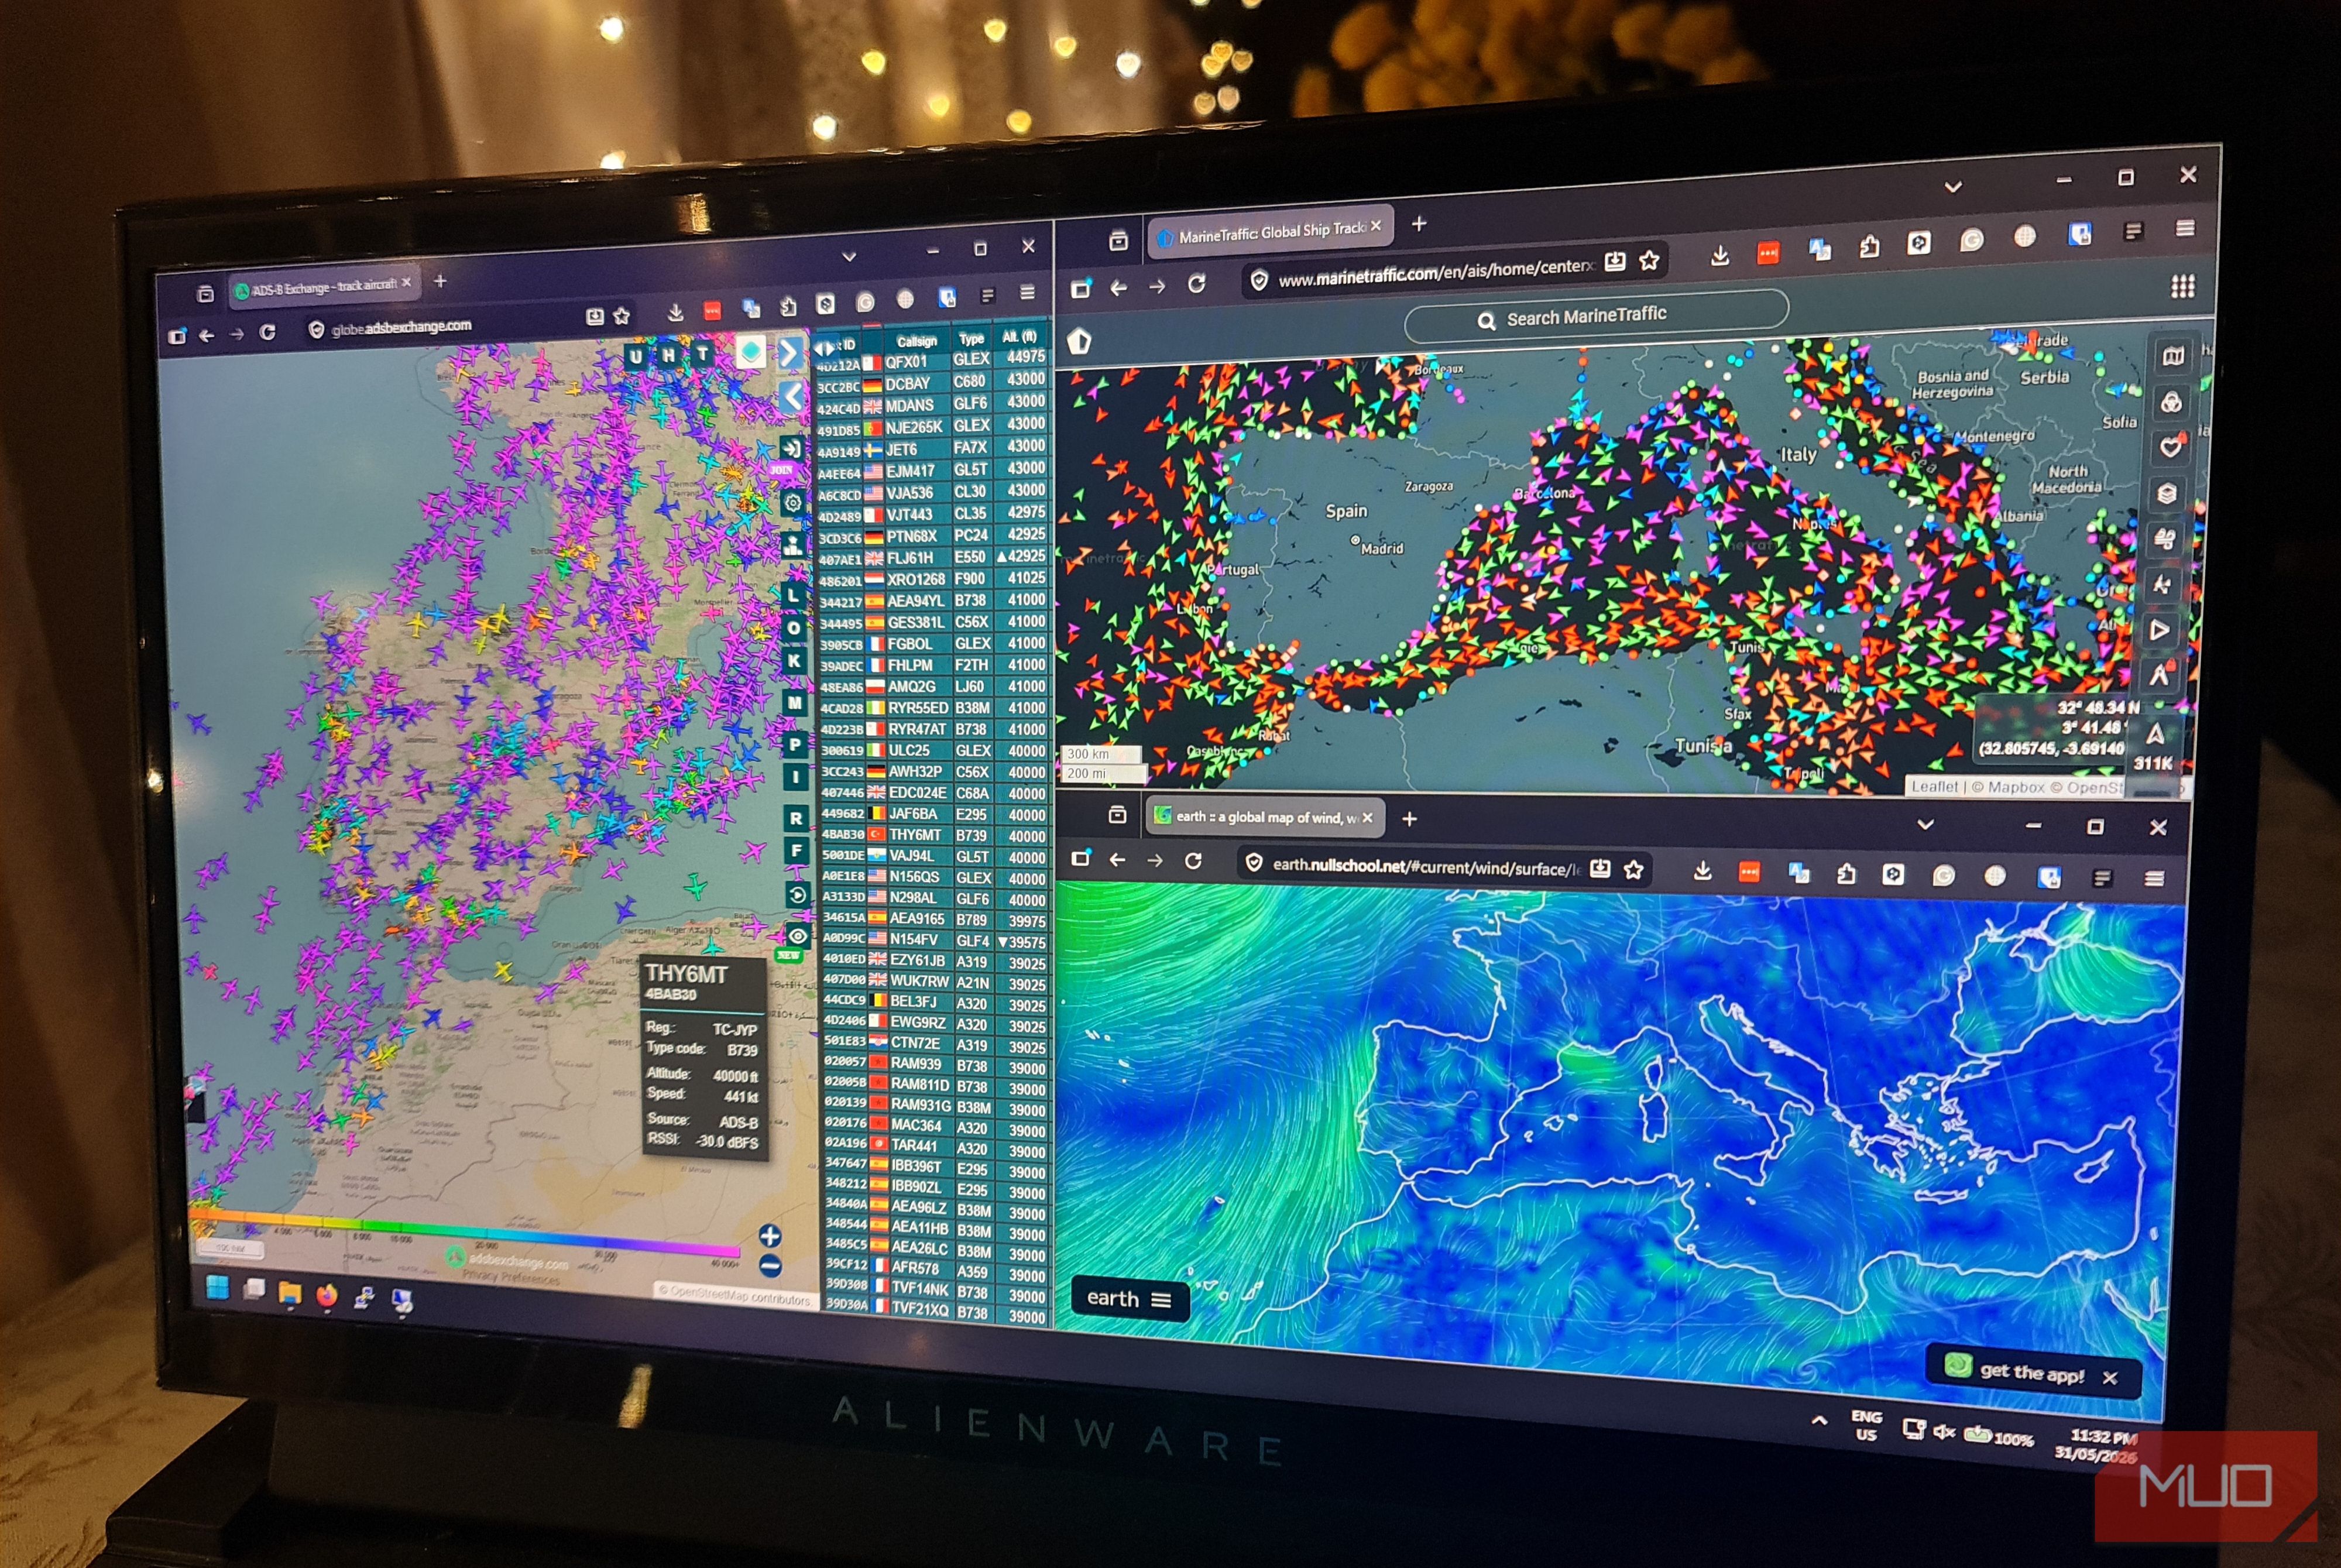List all tabs in ADS-B window chevron

point(849,257)
